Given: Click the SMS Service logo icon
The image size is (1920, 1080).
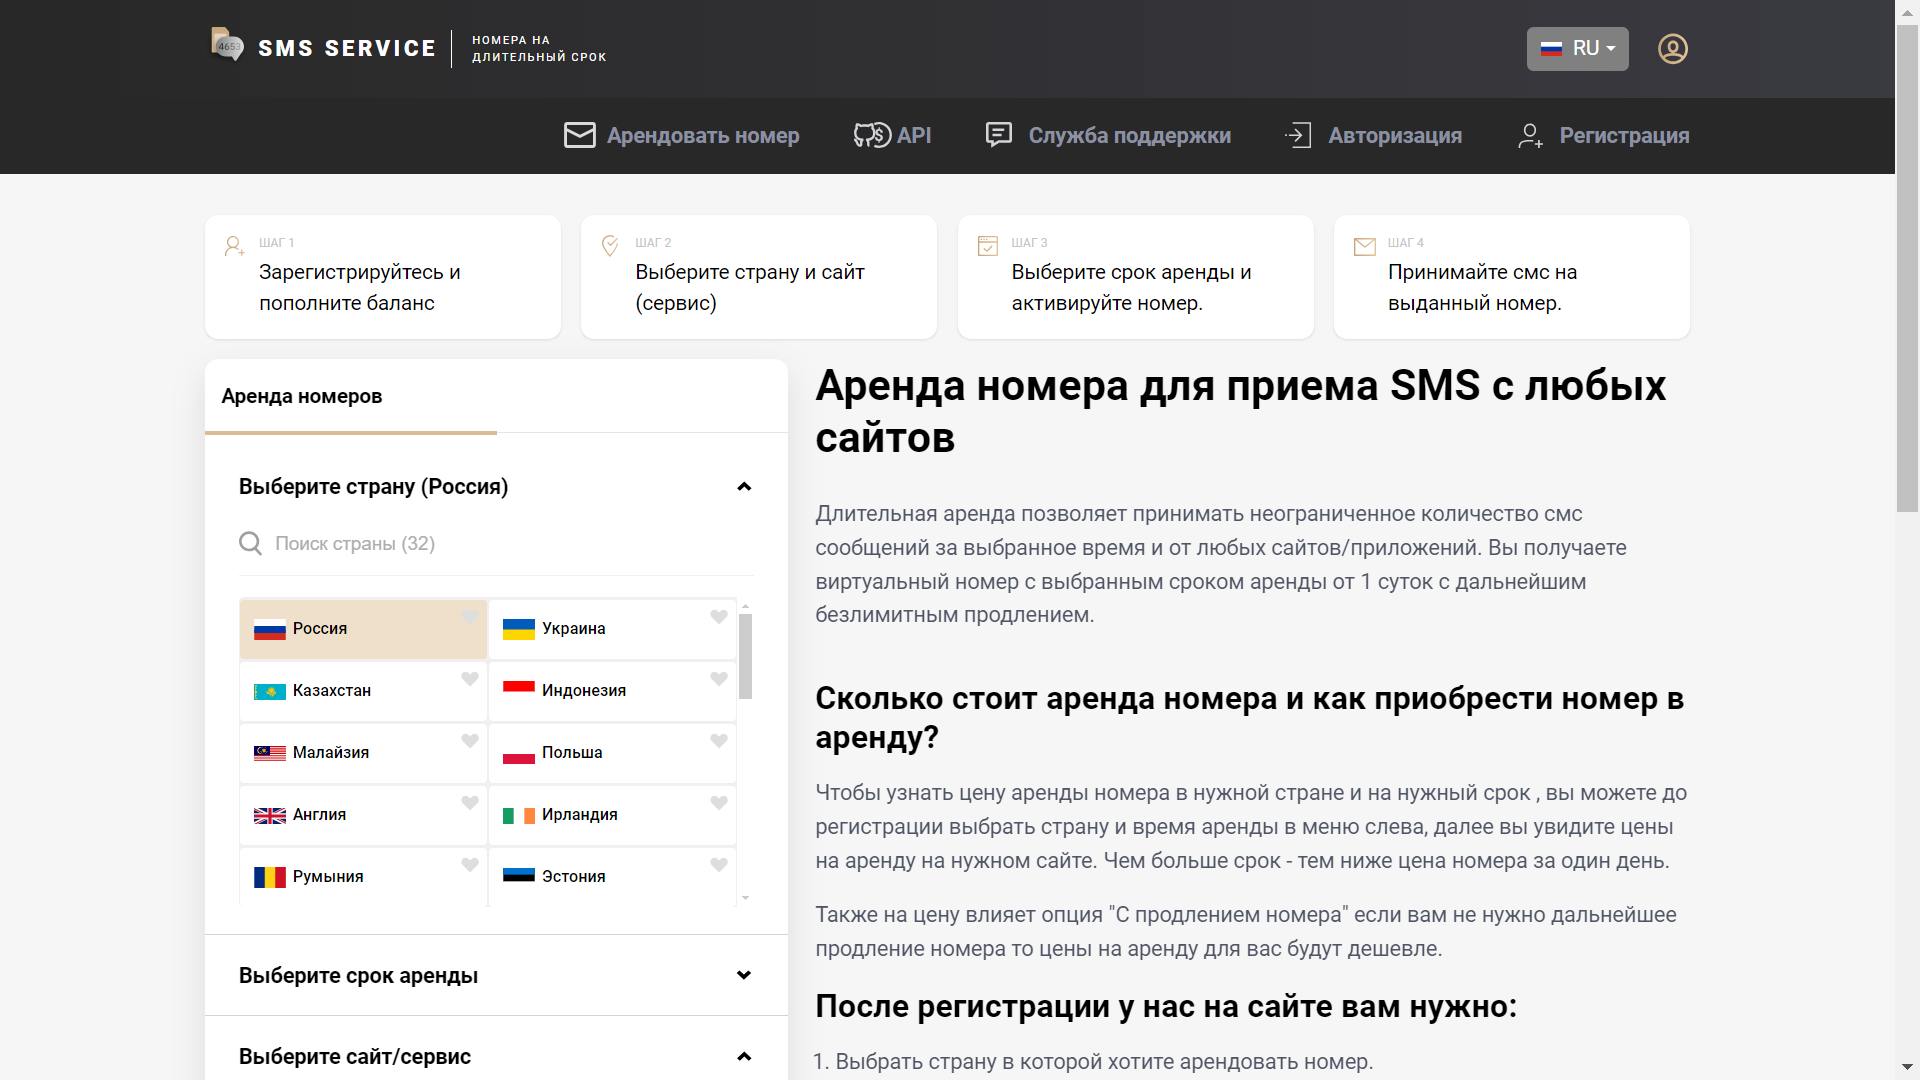Looking at the screenshot, I should click(227, 45).
